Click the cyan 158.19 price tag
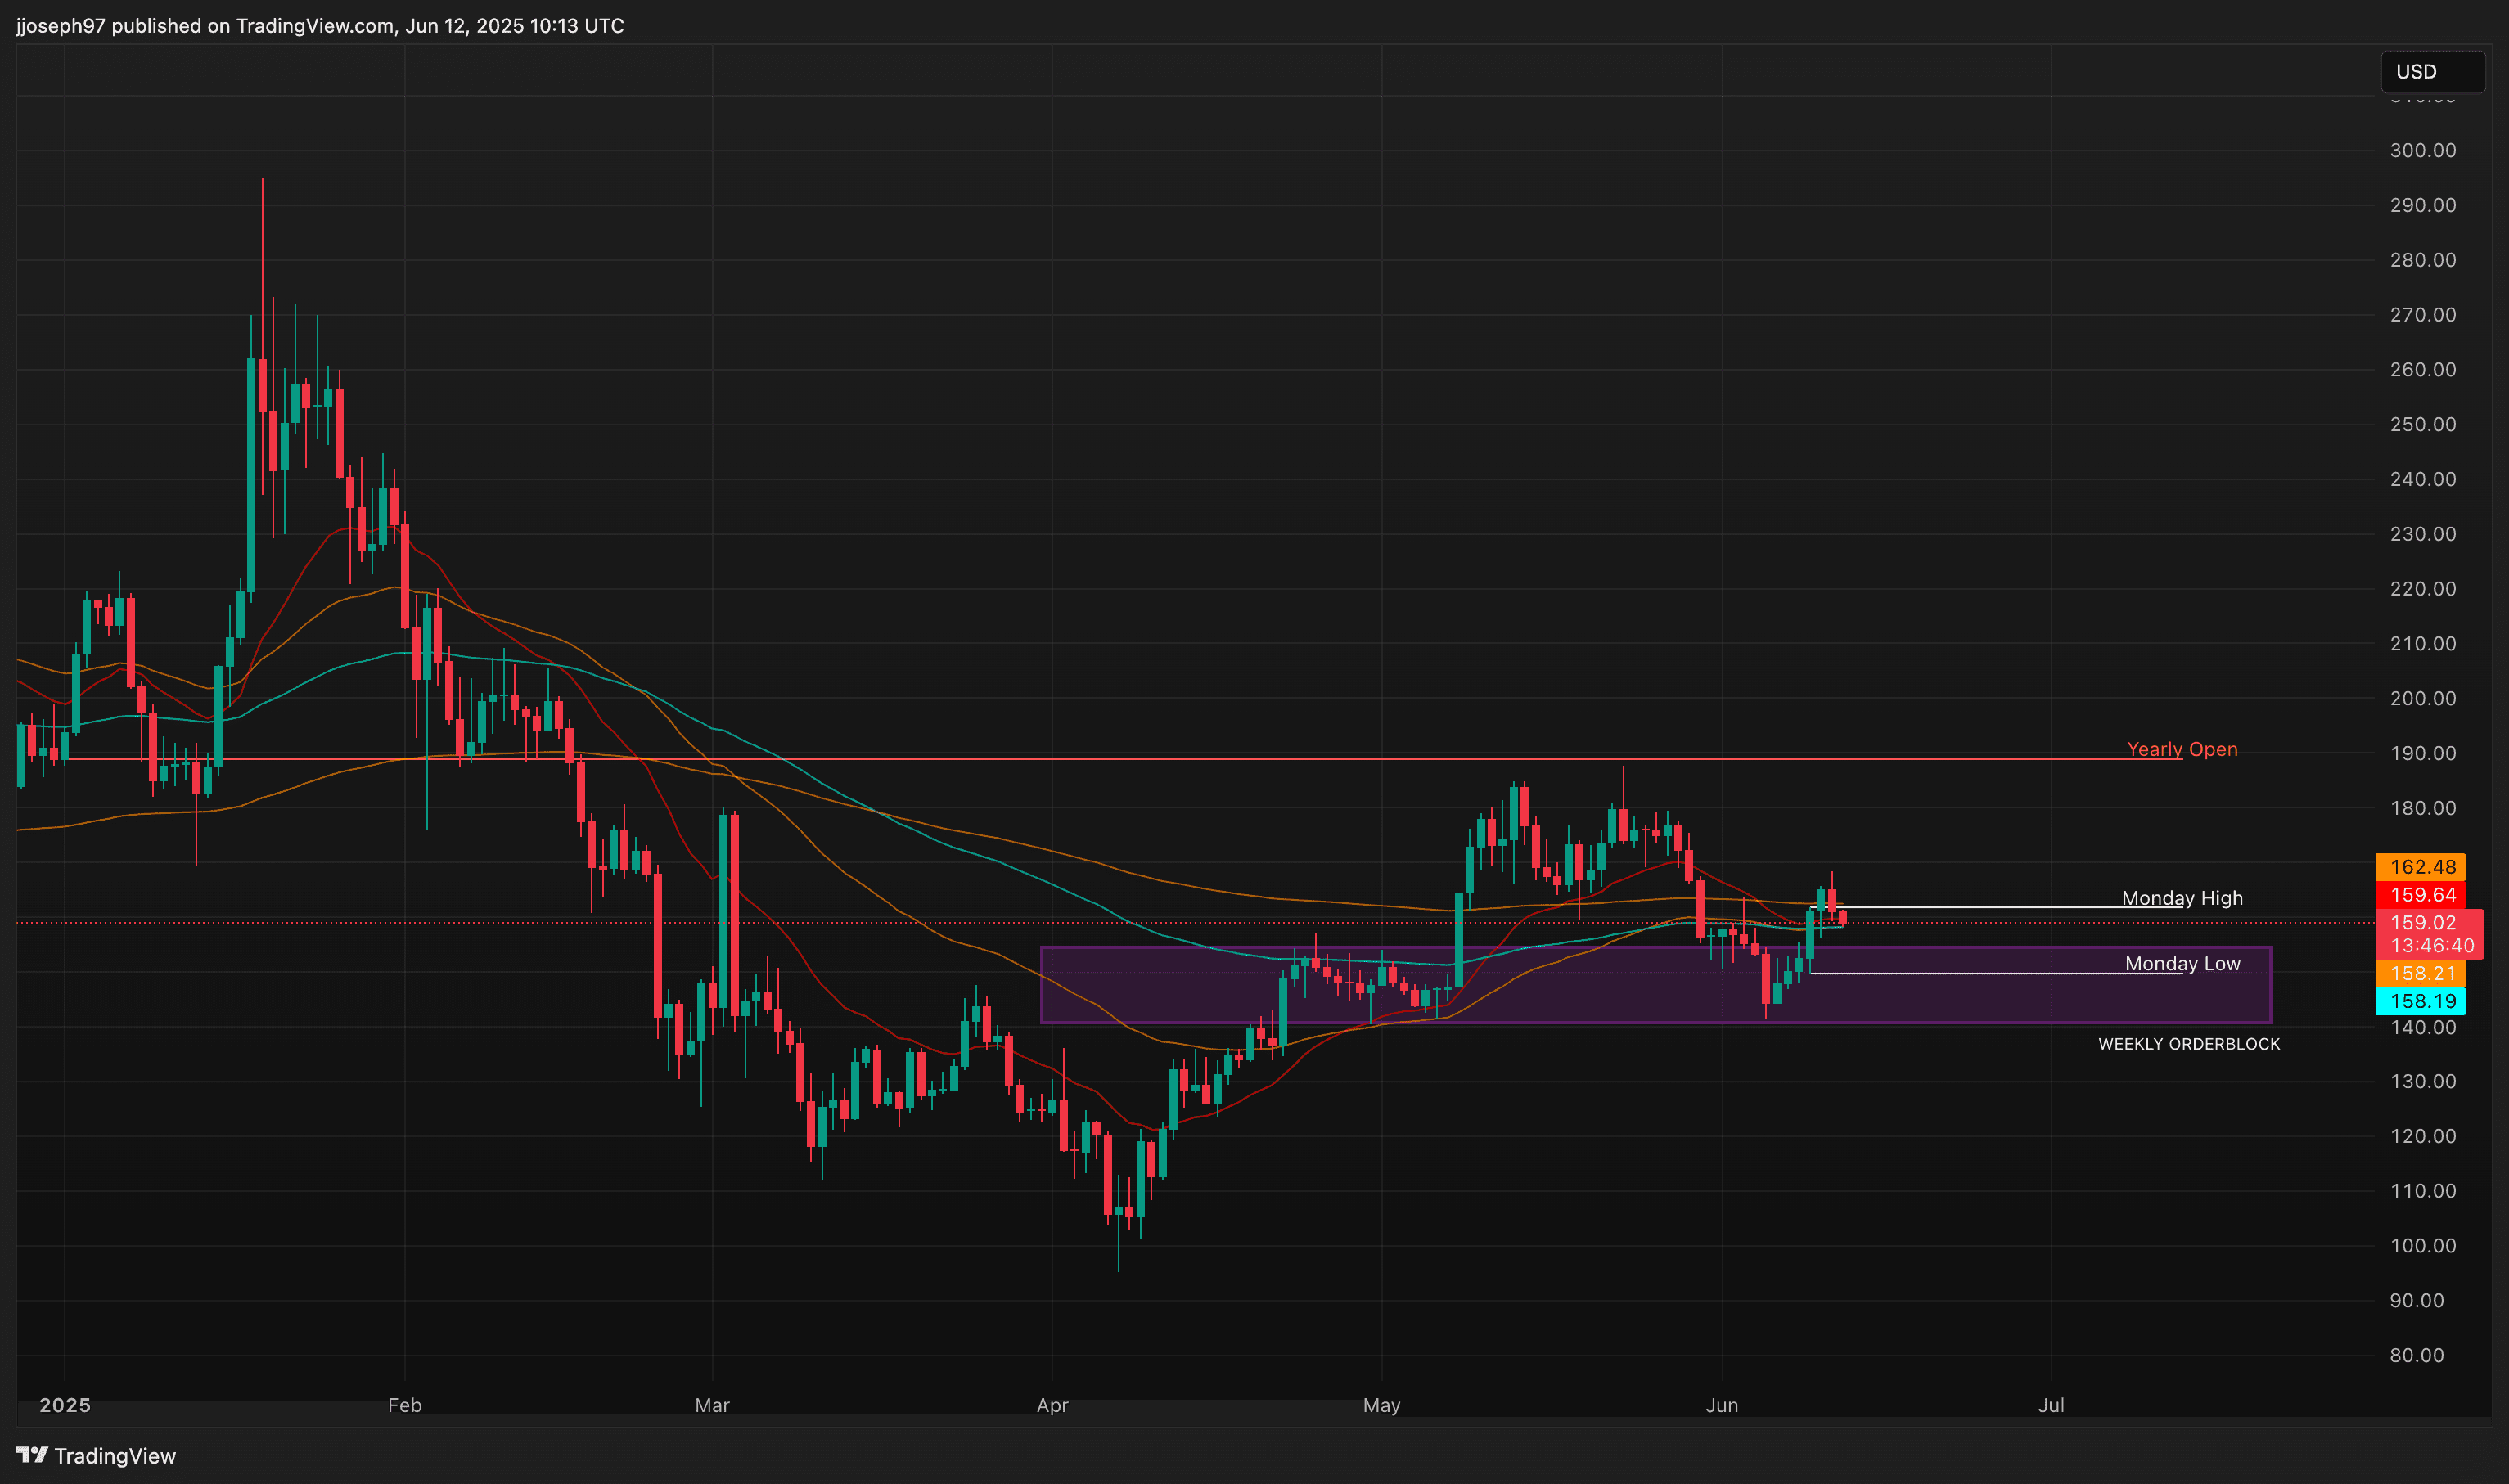This screenshot has height=1484, width=2509. pyautogui.click(x=2421, y=1001)
